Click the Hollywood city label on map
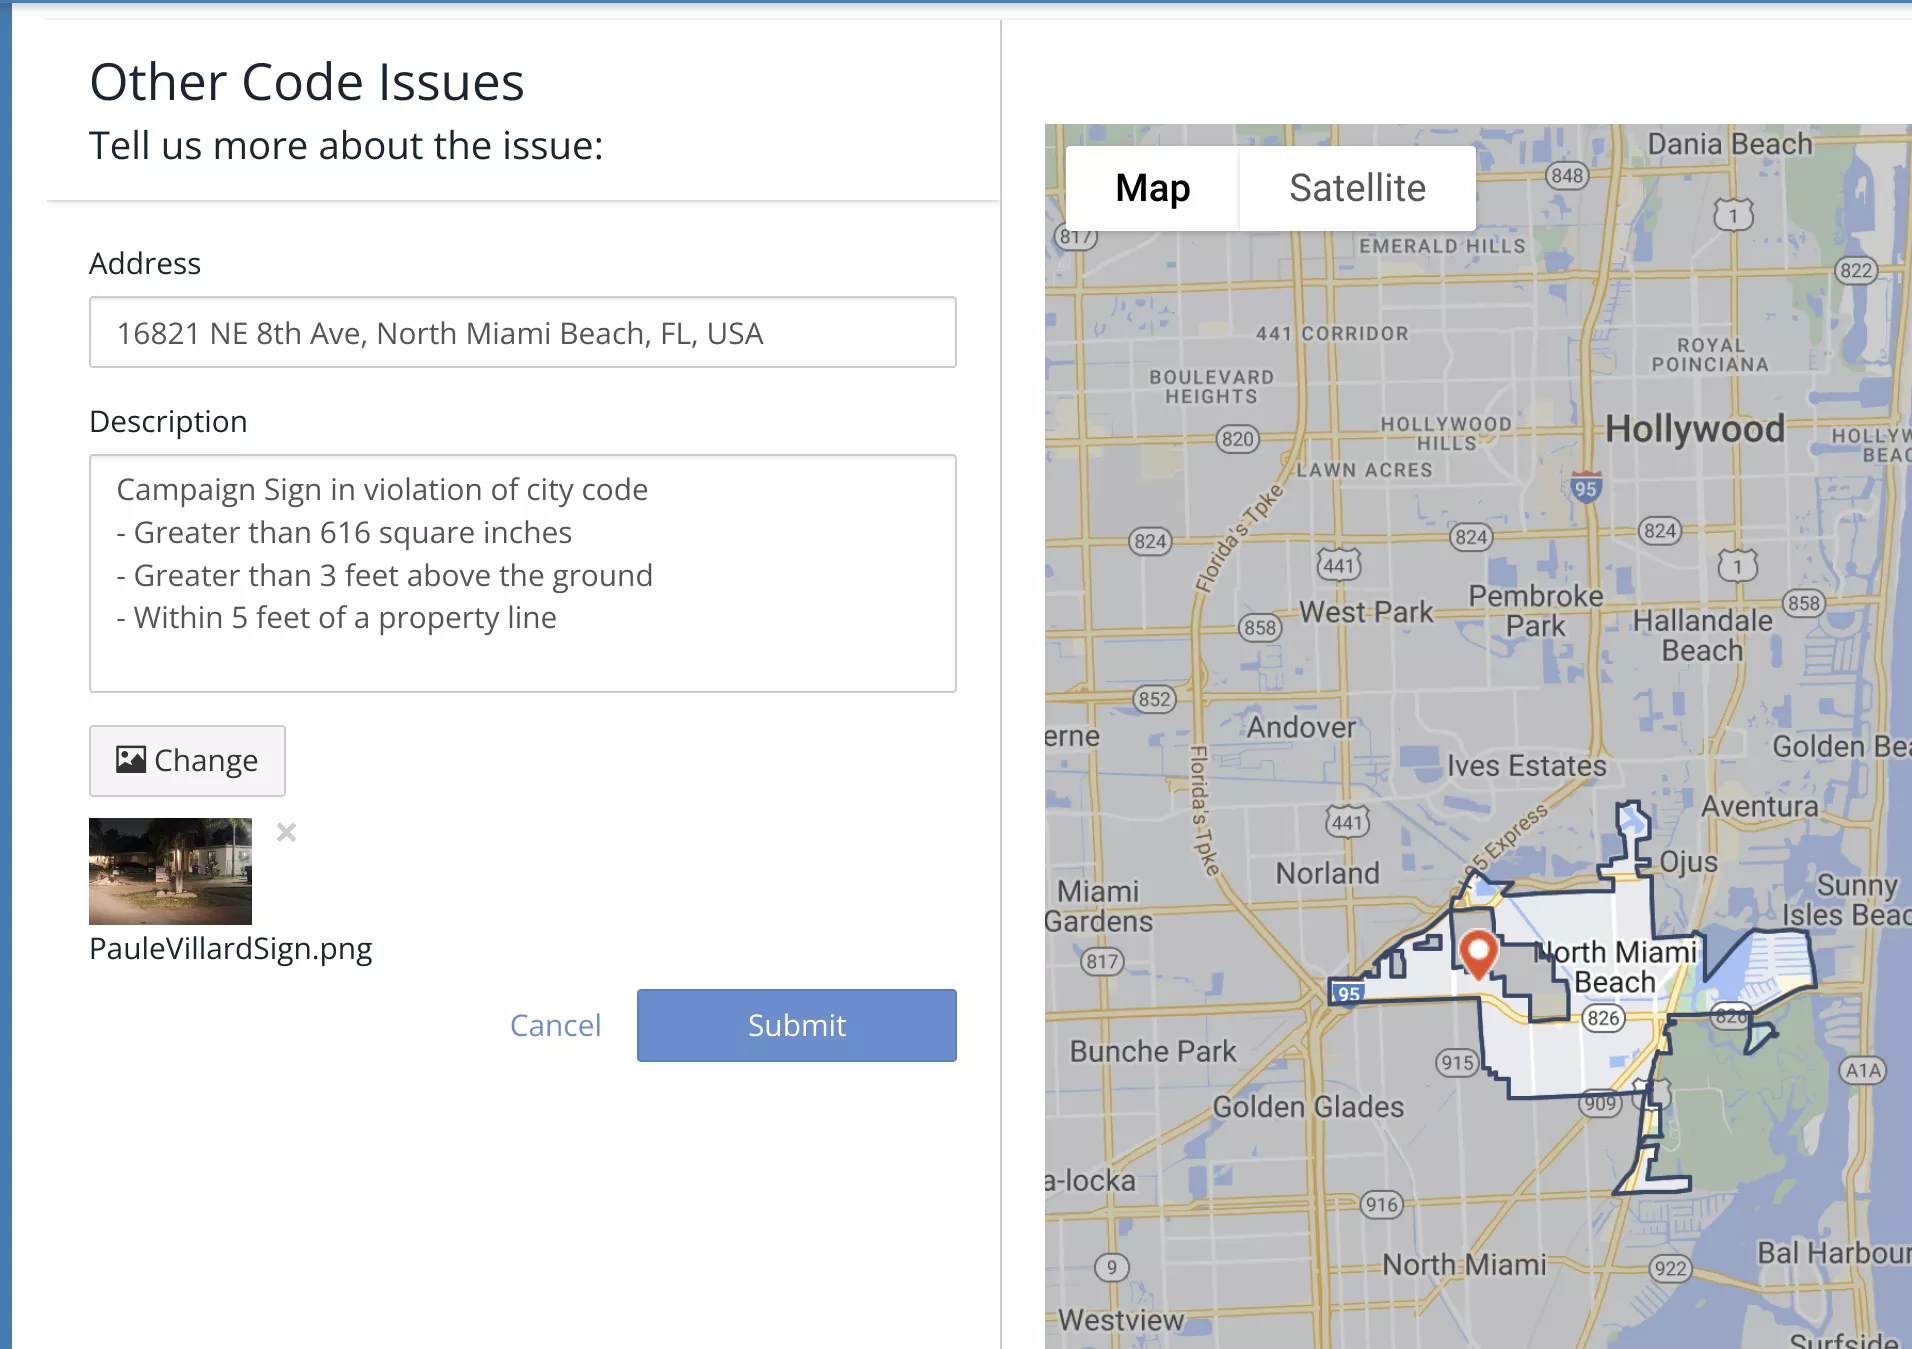The width and height of the screenshot is (1912, 1349). pyautogui.click(x=1694, y=429)
